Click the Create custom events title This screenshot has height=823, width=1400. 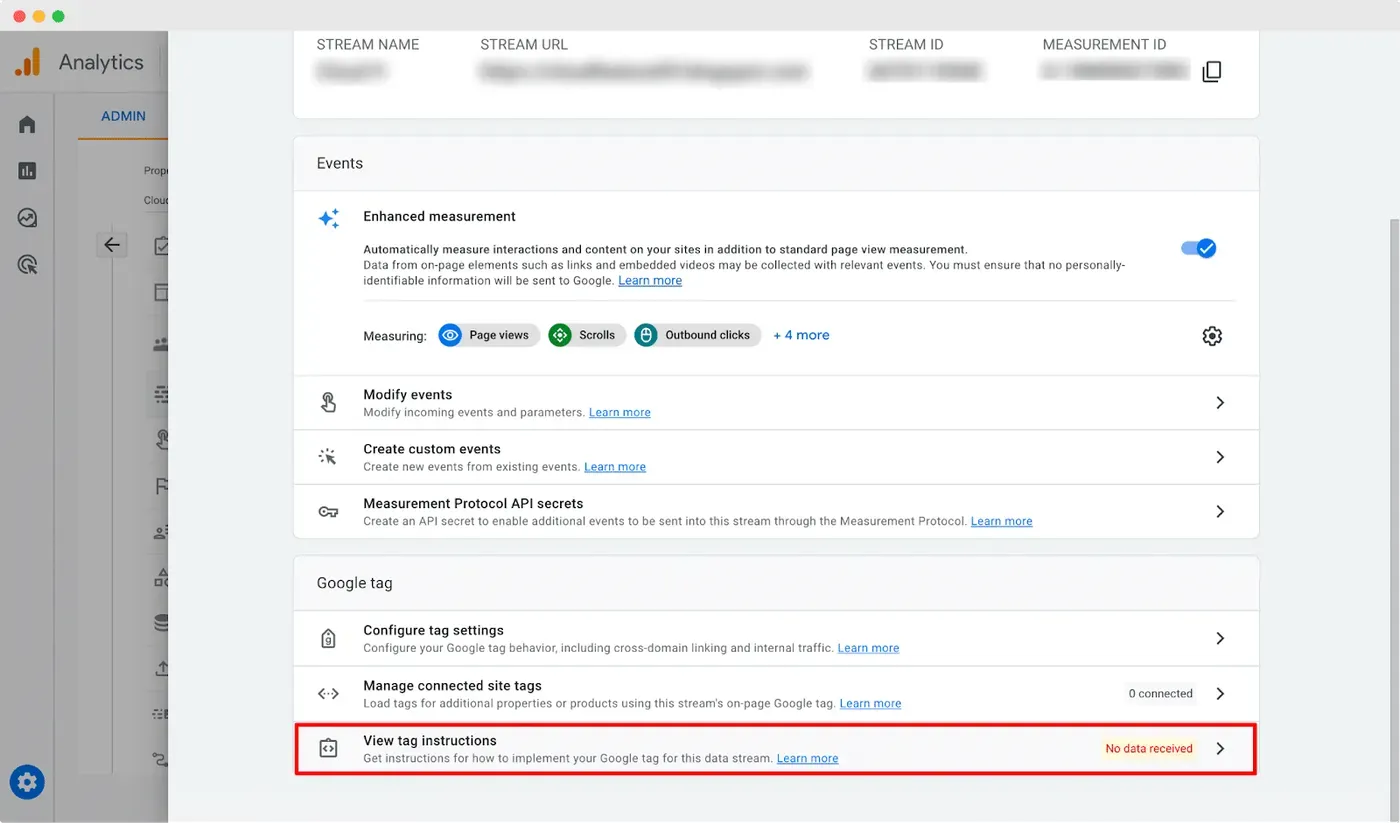[432, 449]
